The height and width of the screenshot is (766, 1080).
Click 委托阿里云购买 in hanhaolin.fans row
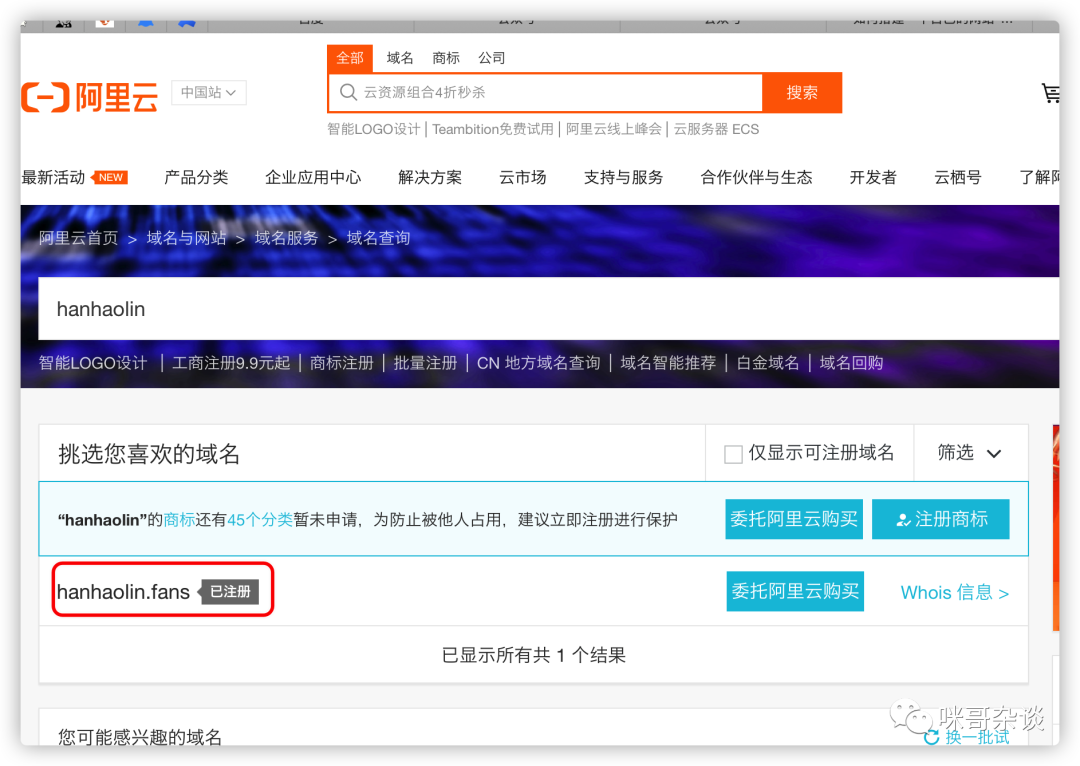(x=796, y=591)
